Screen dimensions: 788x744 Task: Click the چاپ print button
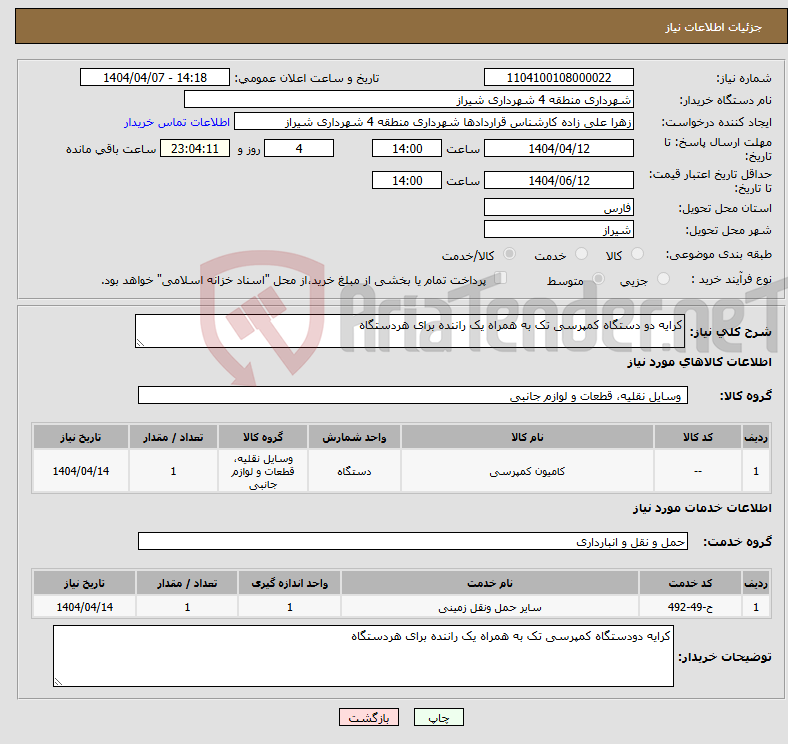pos(439,717)
